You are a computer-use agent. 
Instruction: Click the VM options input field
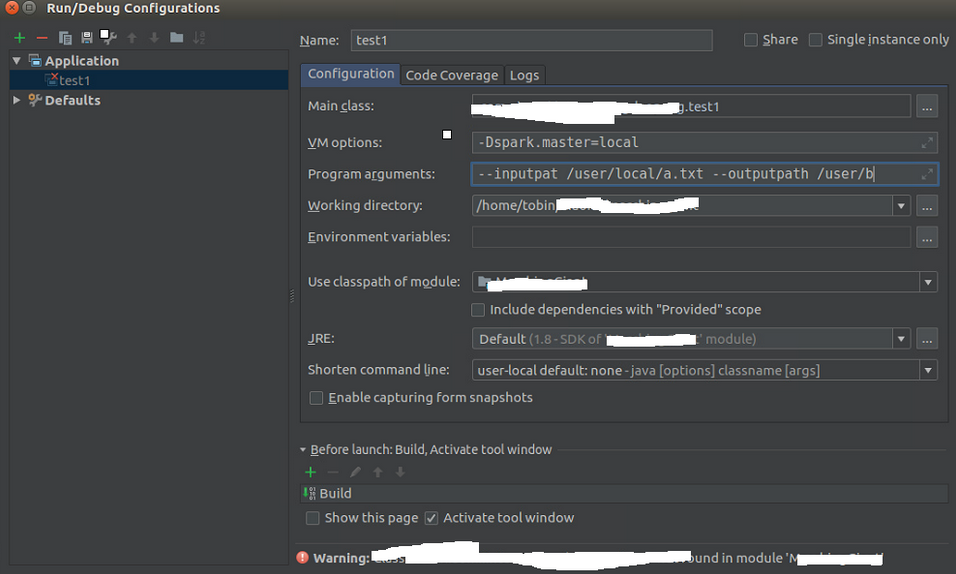690,142
